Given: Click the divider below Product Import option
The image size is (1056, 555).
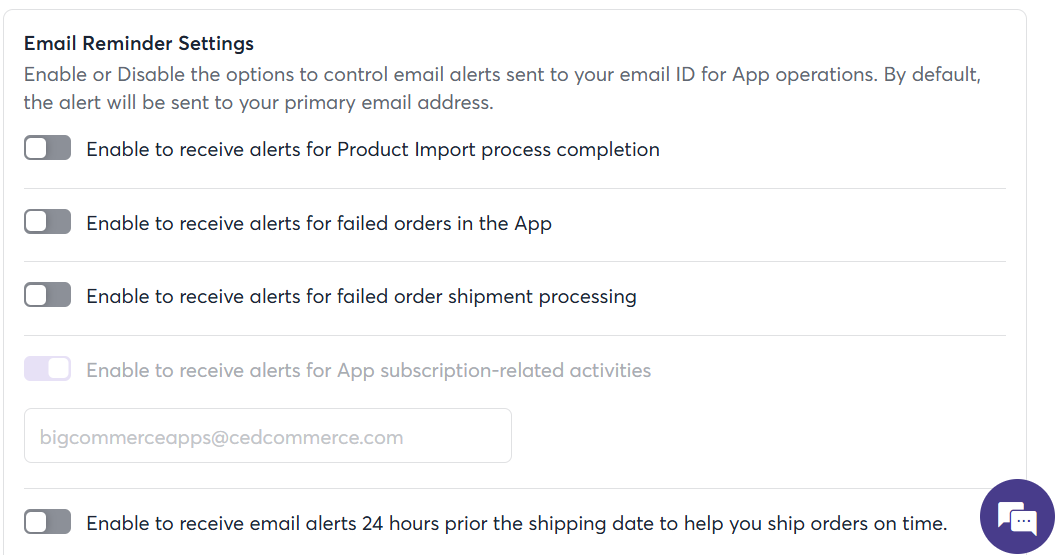Looking at the screenshot, I should (x=515, y=189).
